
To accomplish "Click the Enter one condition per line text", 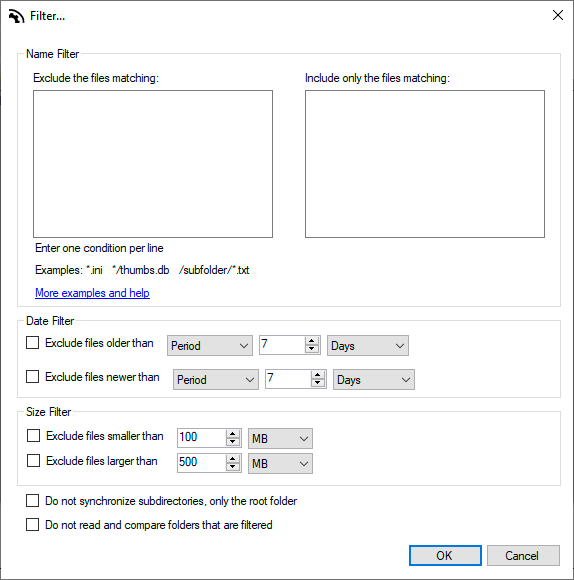I will [99, 248].
